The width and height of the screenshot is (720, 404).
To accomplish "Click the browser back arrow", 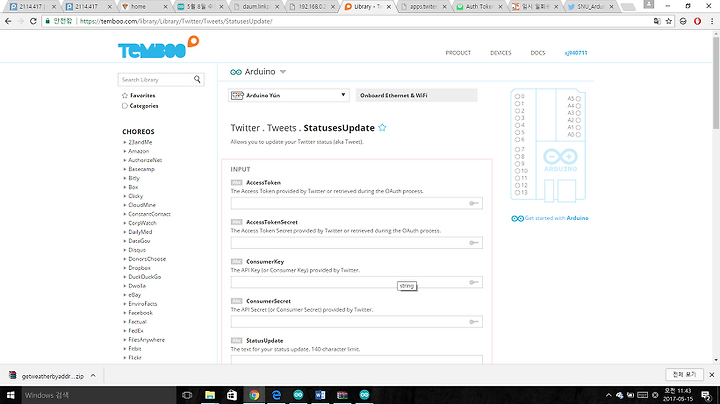I will click(x=8, y=21).
